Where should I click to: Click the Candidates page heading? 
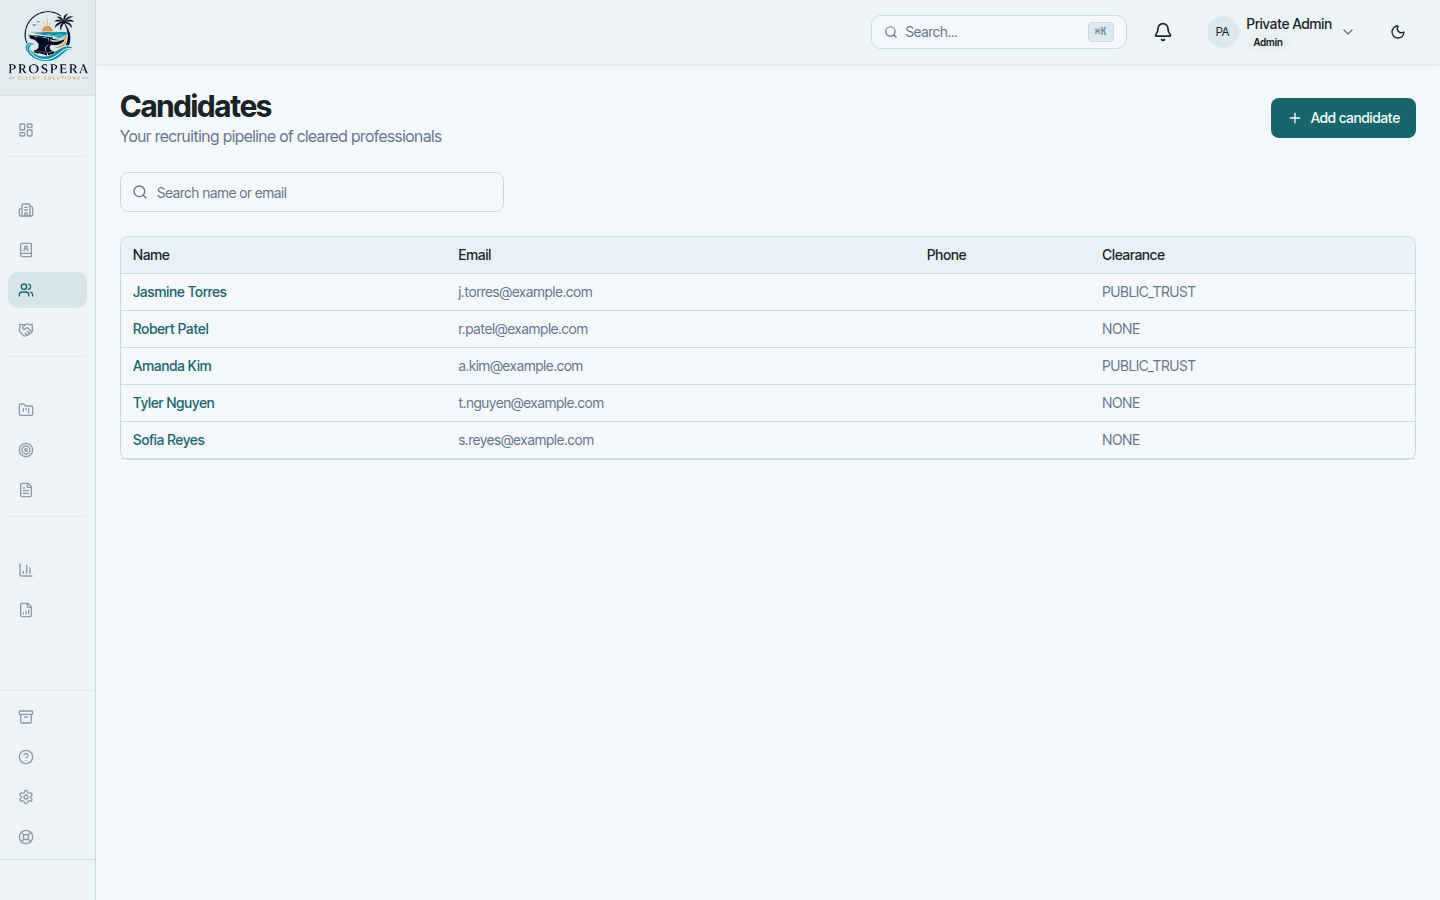pos(196,106)
